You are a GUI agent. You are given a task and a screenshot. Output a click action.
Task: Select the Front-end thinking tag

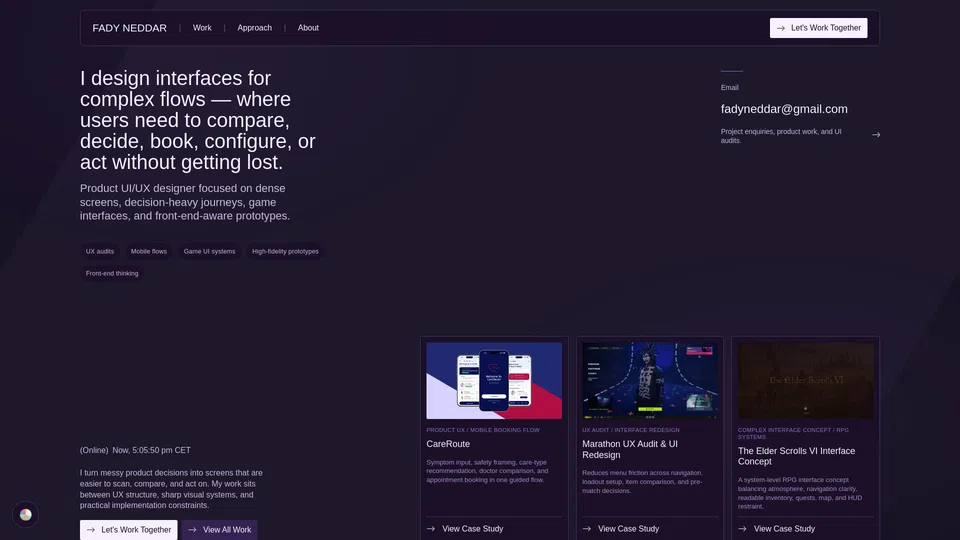(112, 274)
